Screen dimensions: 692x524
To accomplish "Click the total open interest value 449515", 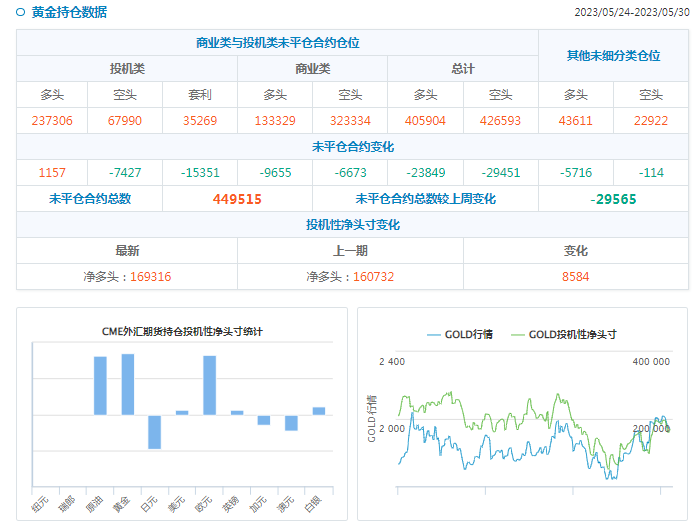I will pyautogui.click(x=237, y=199).
